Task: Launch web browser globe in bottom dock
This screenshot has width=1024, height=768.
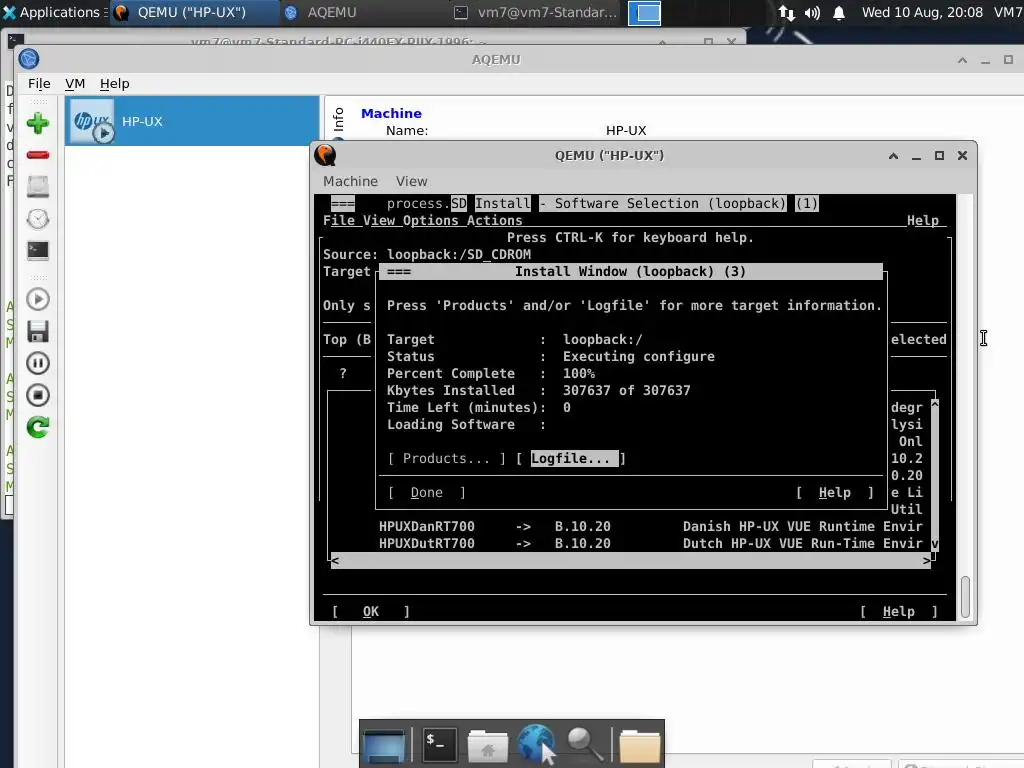Action: pyautogui.click(x=536, y=744)
